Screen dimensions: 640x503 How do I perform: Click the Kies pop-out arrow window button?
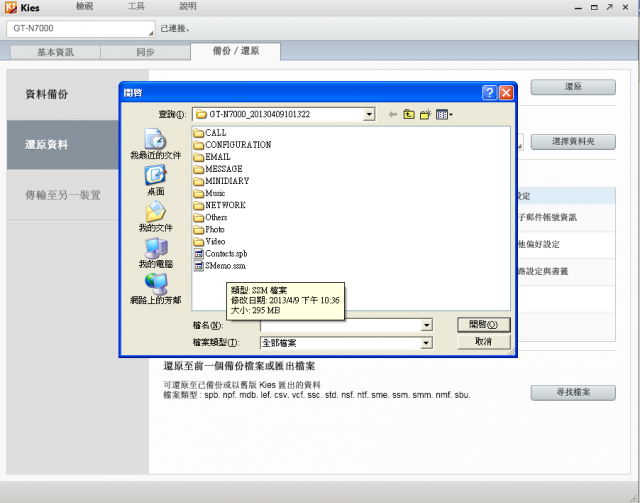pos(609,7)
